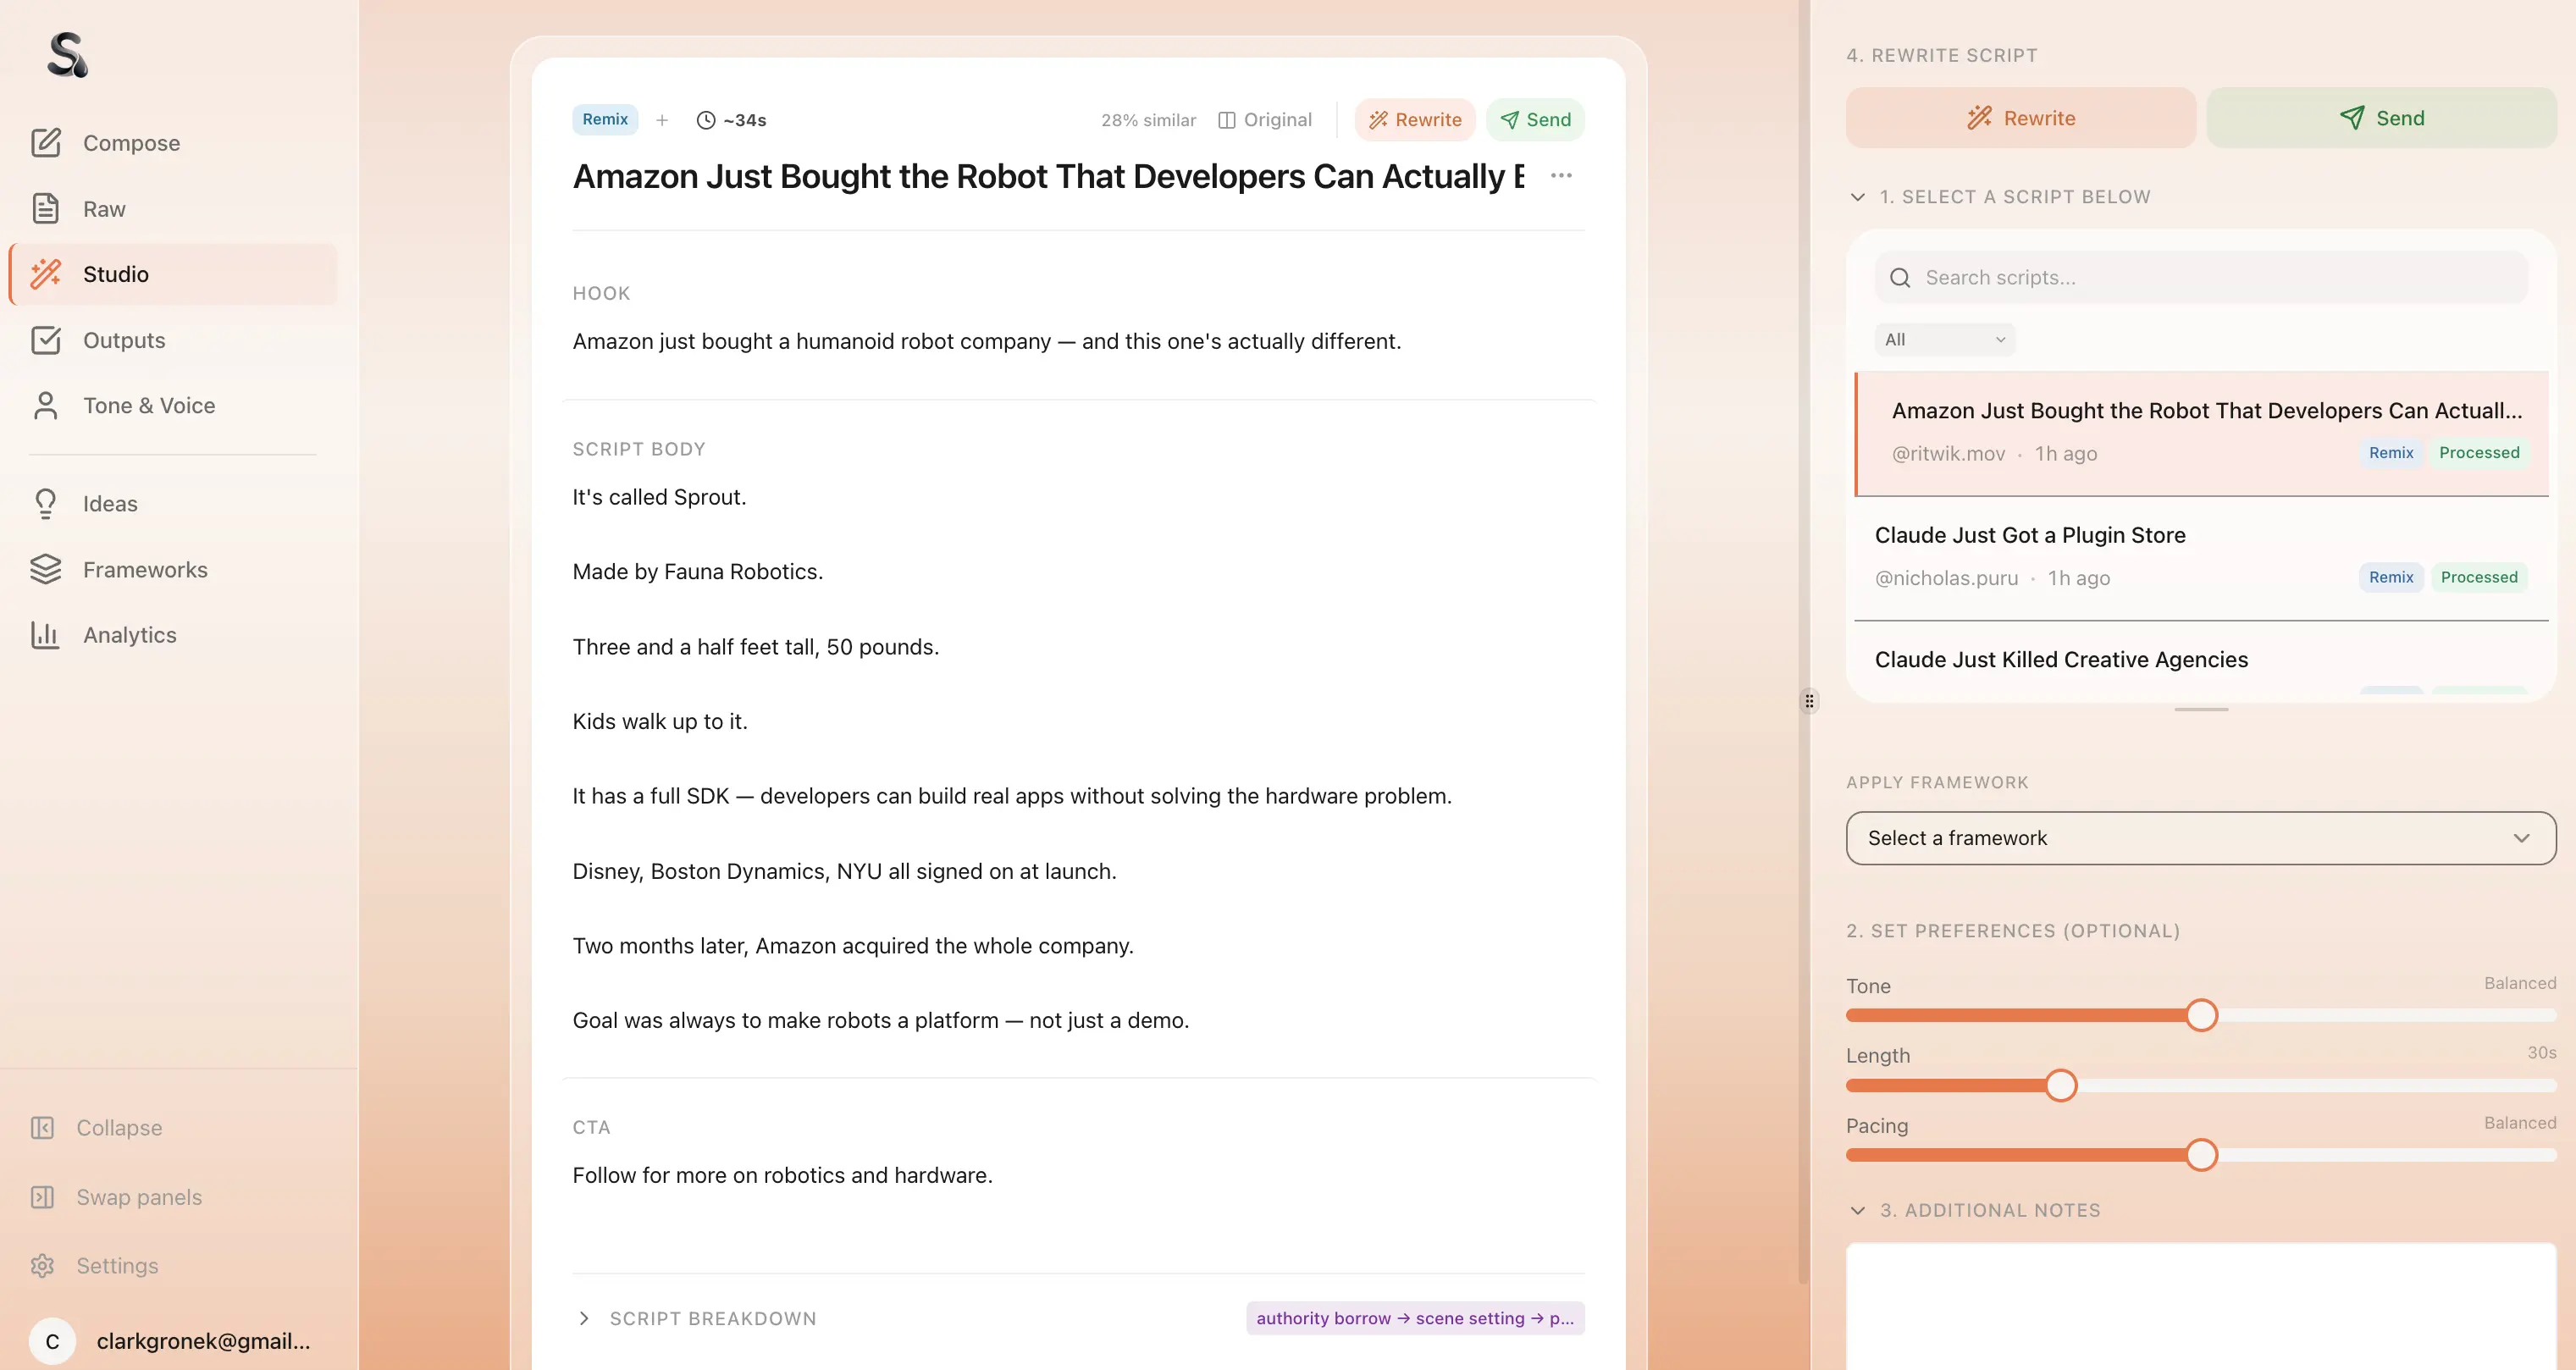Screen dimensions: 2576x1370
Task: Click the Frameworks layers icon
Action: pyautogui.click(x=45, y=569)
